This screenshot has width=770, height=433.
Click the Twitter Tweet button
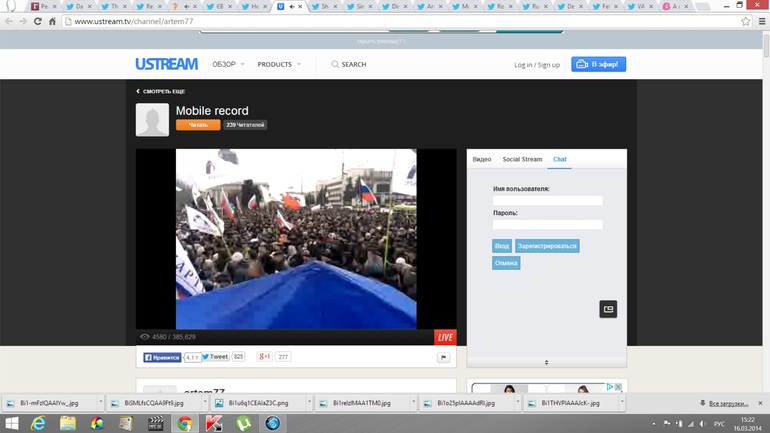coord(216,357)
